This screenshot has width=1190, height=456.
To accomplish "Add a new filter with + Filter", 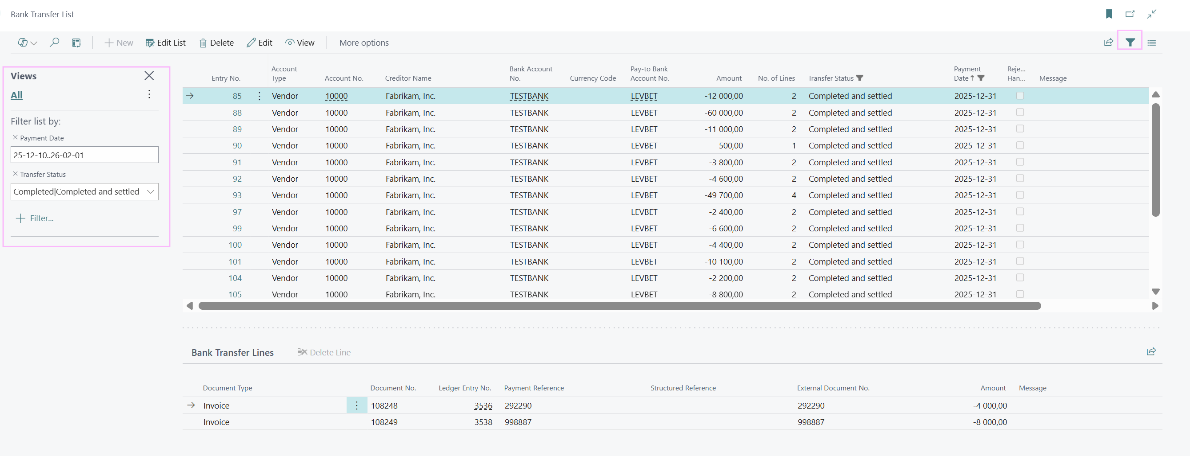I will click(x=35, y=219).
